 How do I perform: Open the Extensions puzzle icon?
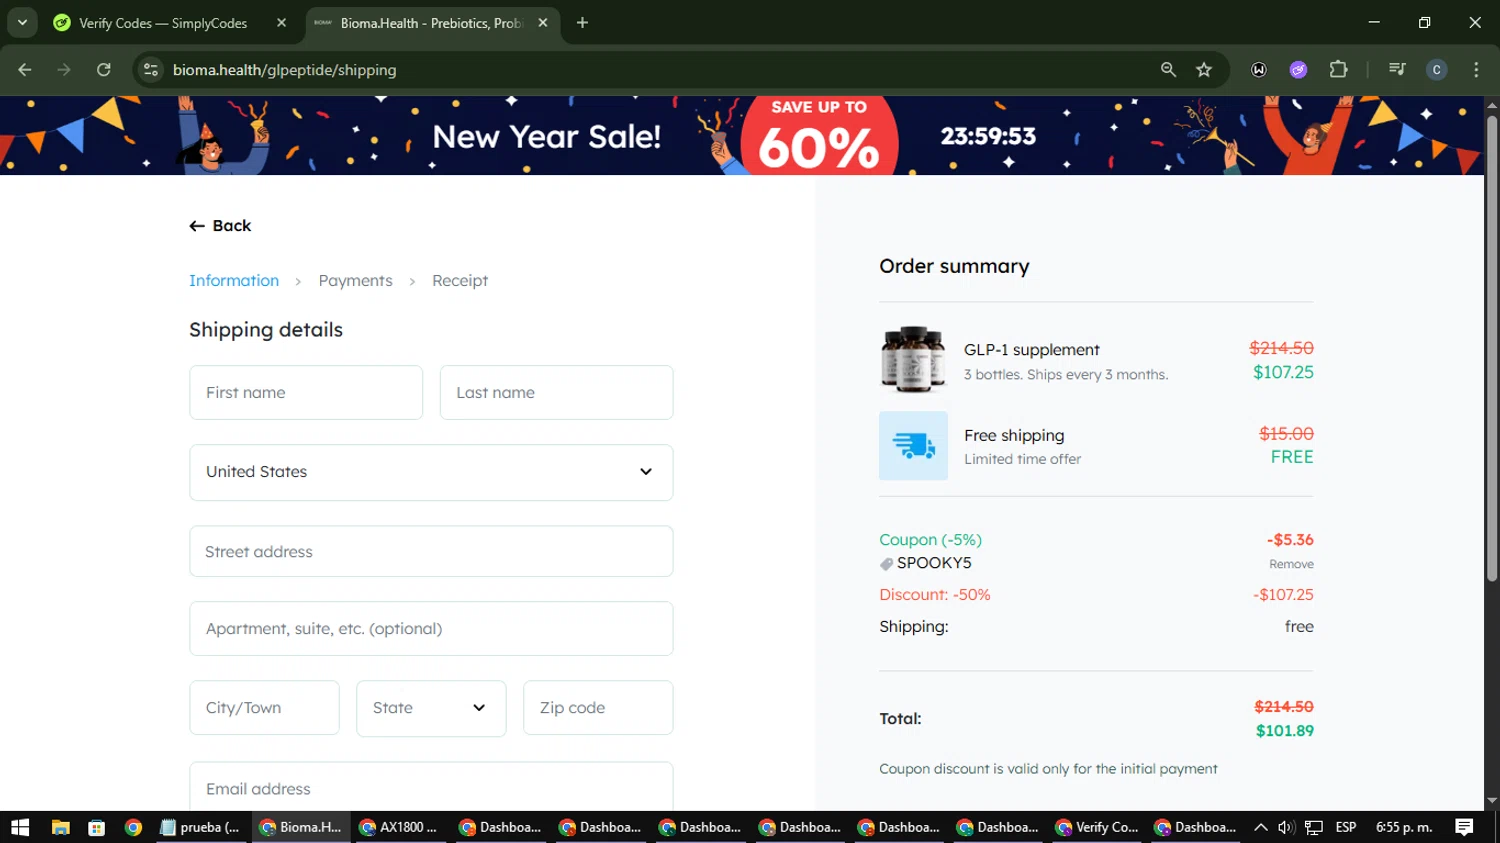(x=1338, y=70)
